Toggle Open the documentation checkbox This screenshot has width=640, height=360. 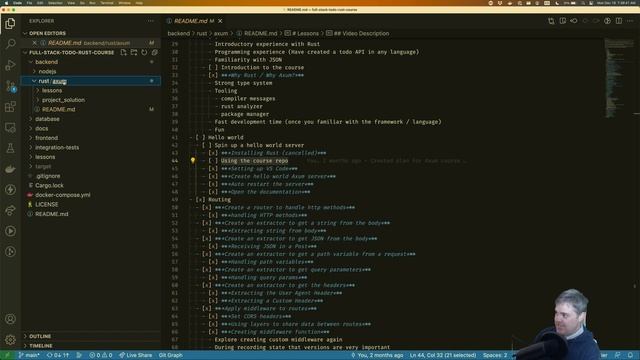pos(213,191)
